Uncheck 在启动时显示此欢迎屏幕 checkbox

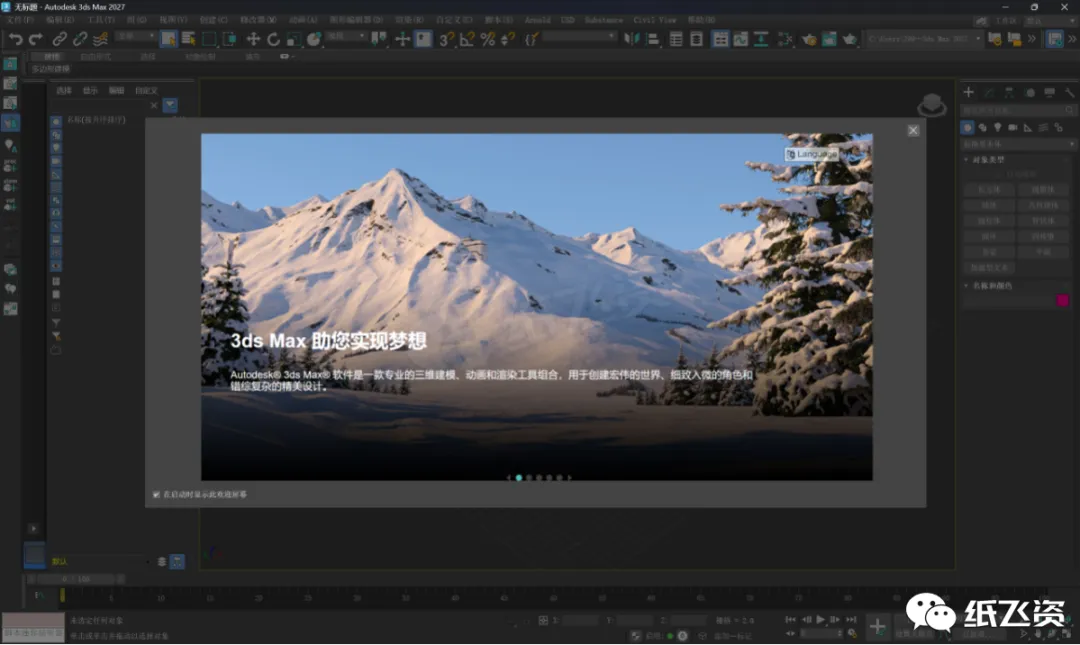[156, 495]
